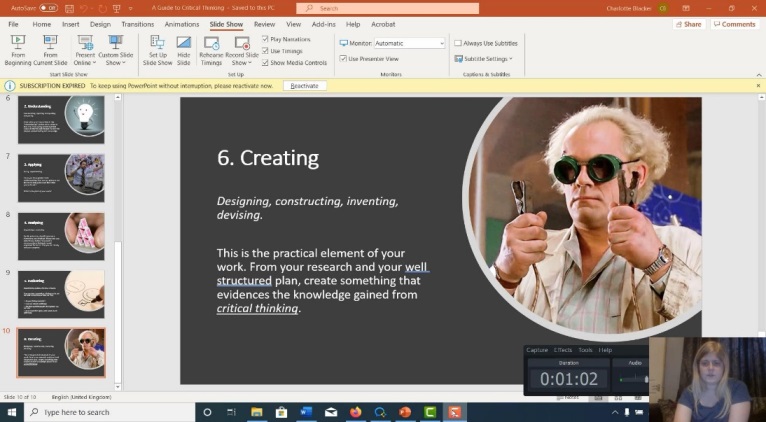
Task: Open Microsoft Store from the taskbar
Action: (x=281, y=412)
